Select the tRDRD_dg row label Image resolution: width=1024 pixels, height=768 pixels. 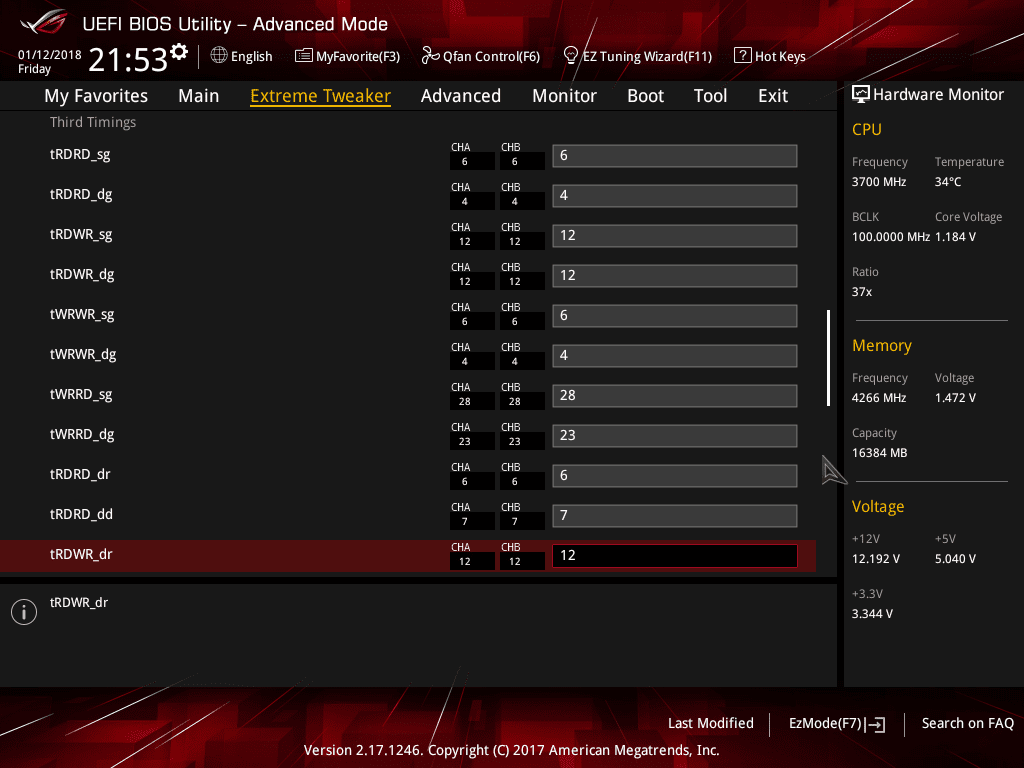pyautogui.click(x=81, y=195)
